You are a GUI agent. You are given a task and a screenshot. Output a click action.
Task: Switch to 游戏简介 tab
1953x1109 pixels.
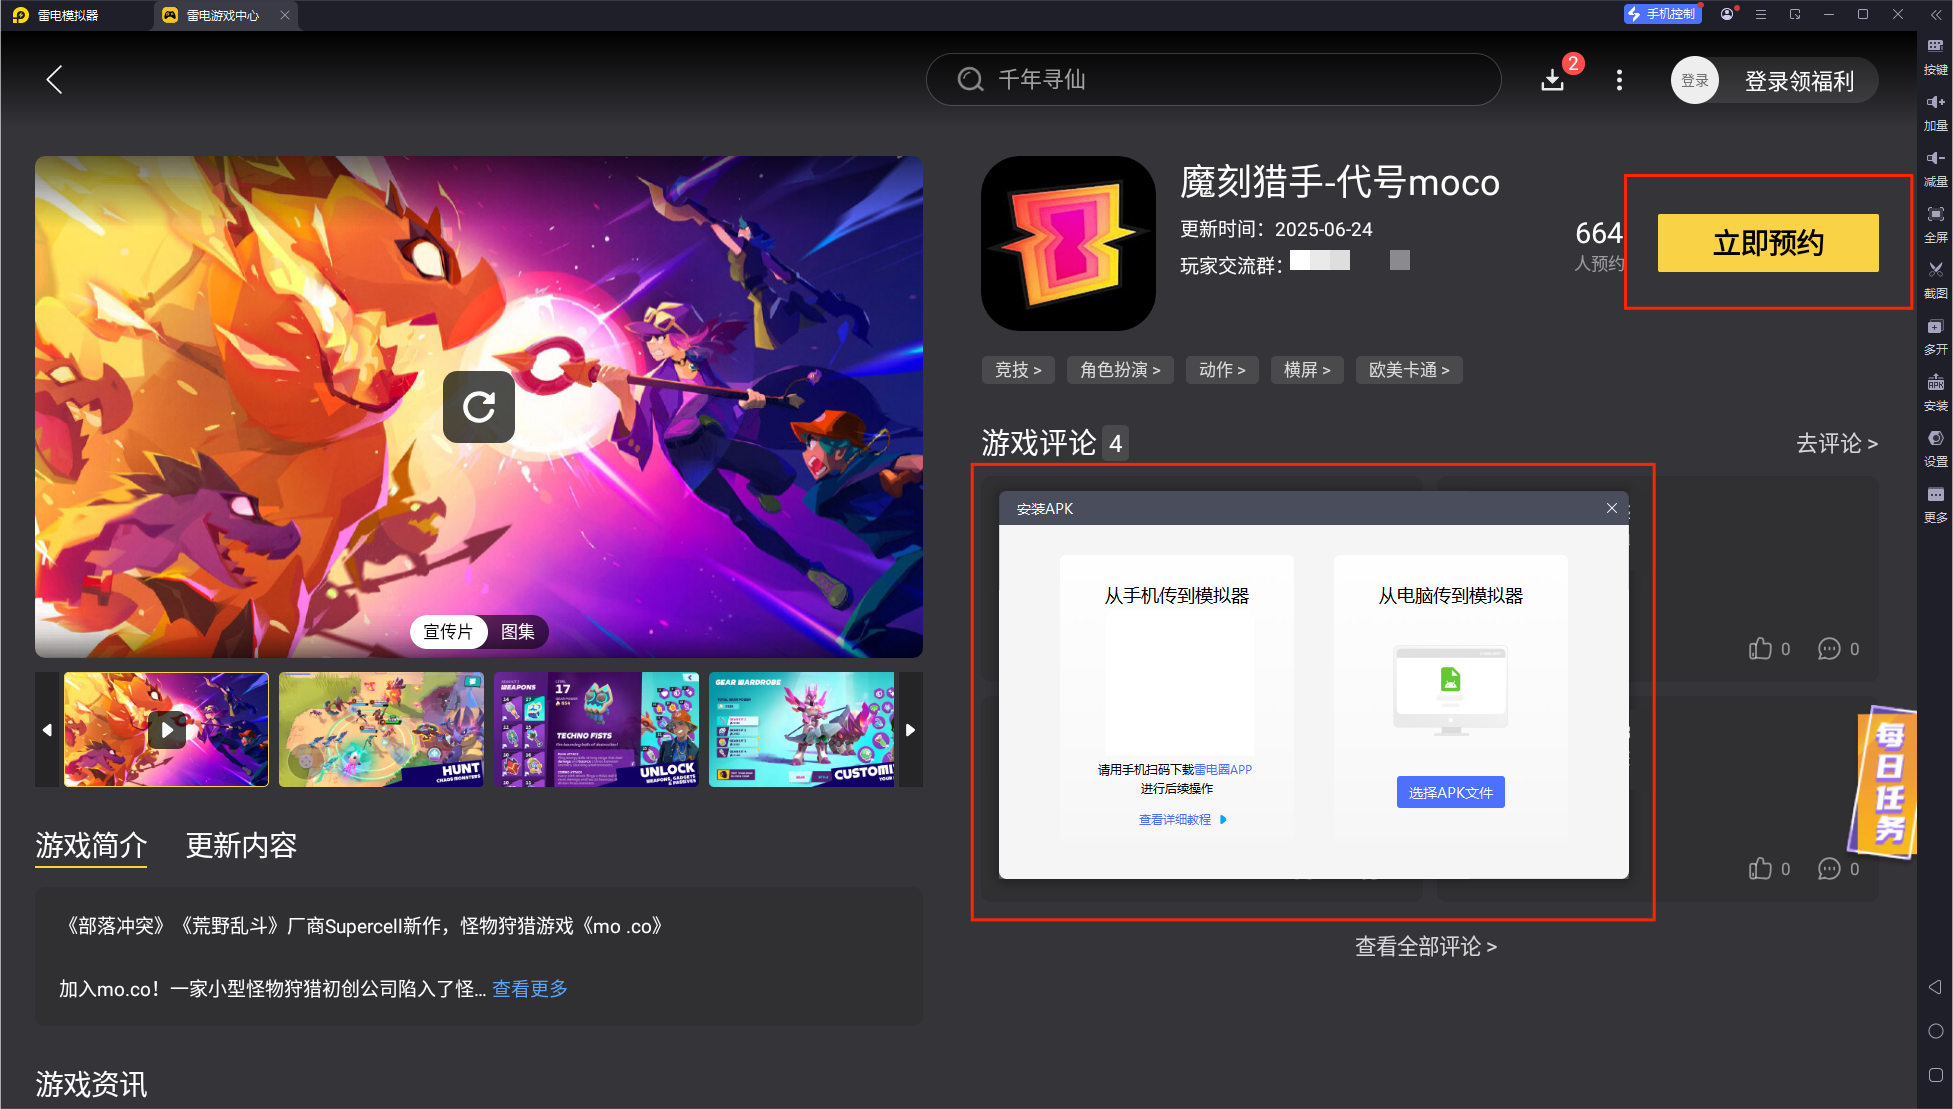click(91, 846)
